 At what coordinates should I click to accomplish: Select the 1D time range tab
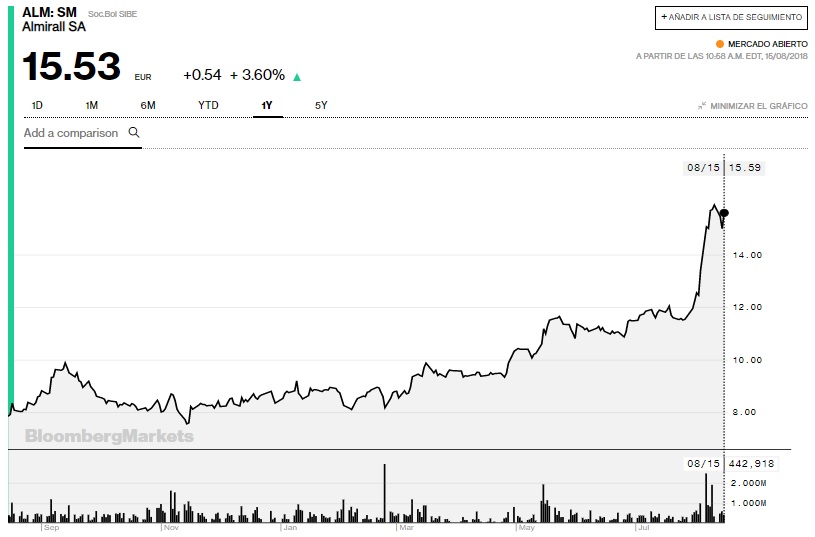point(37,105)
